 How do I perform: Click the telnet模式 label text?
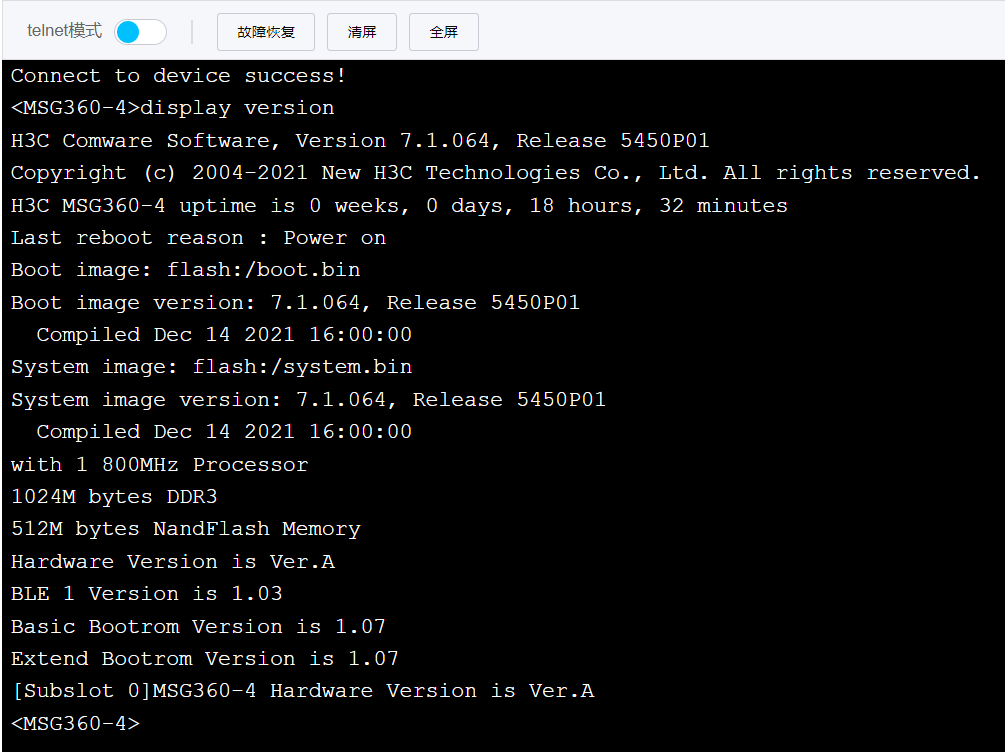(x=64, y=31)
